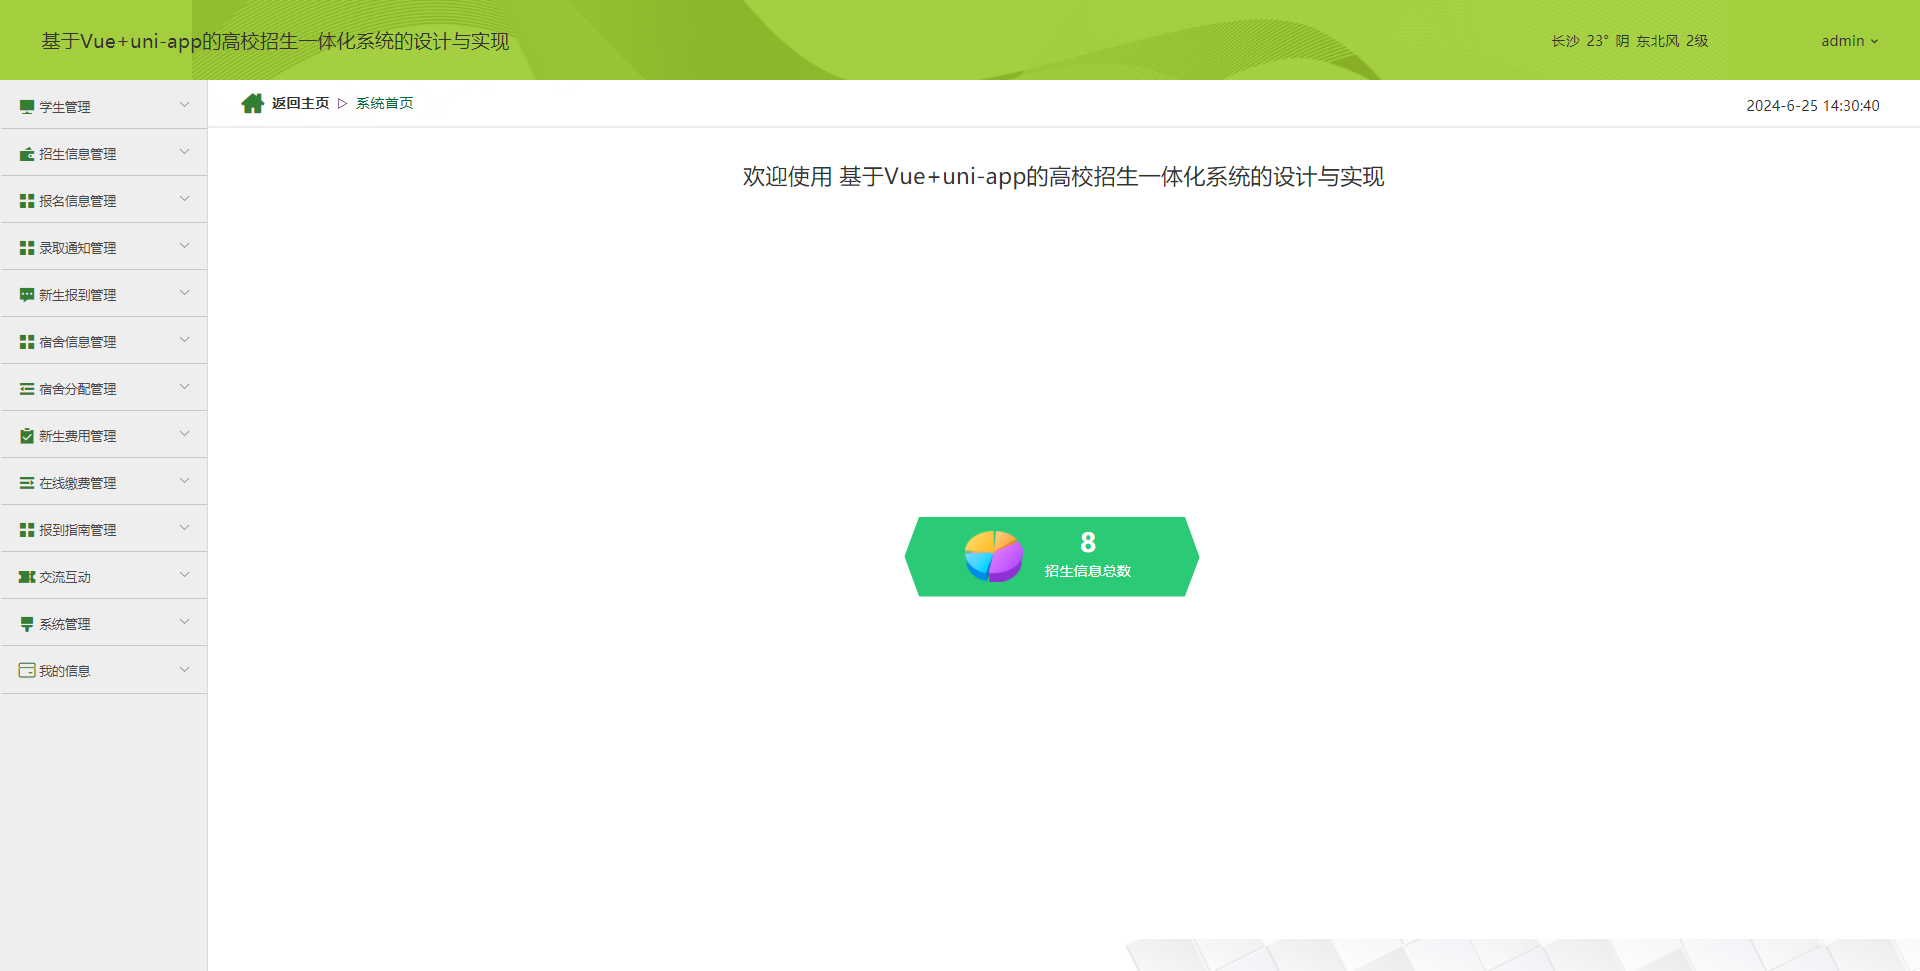The width and height of the screenshot is (1920, 971).
Task: Click the 2024-6-25 timestamp
Action: (1813, 105)
